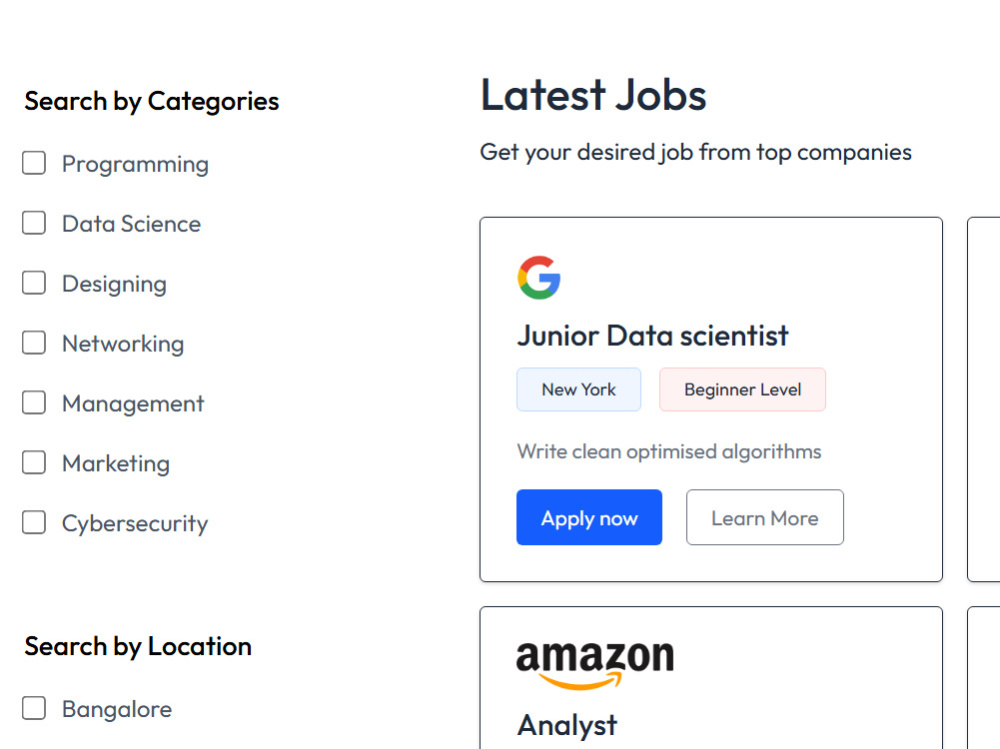Check the Programming category checkbox
The height and width of the screenshot is (749, 1000).
(x=34, y=163)
